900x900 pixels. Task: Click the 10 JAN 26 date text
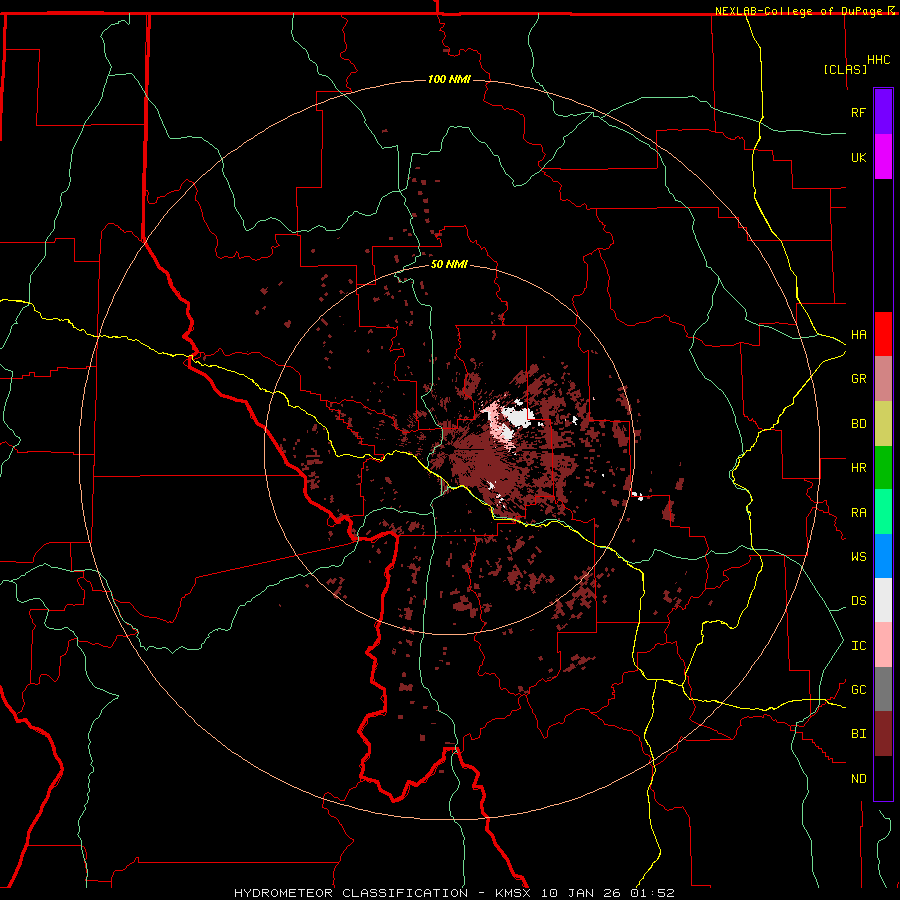coord(581,893)
